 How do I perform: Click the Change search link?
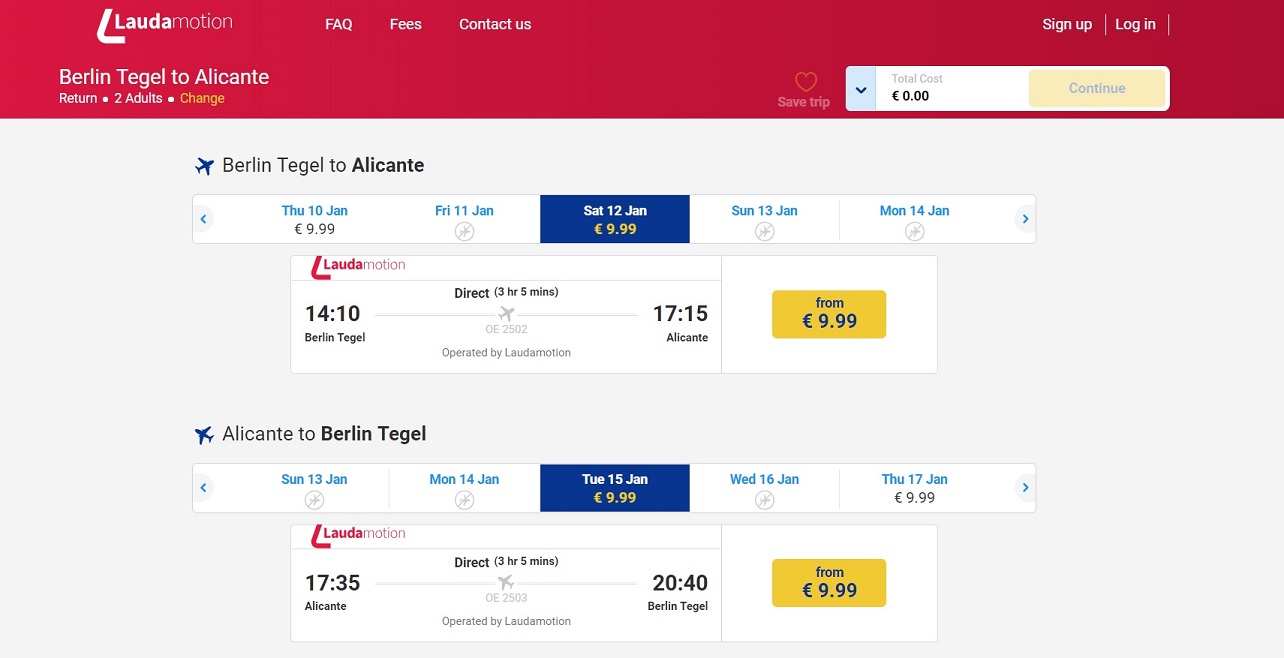tap(202, 98)
